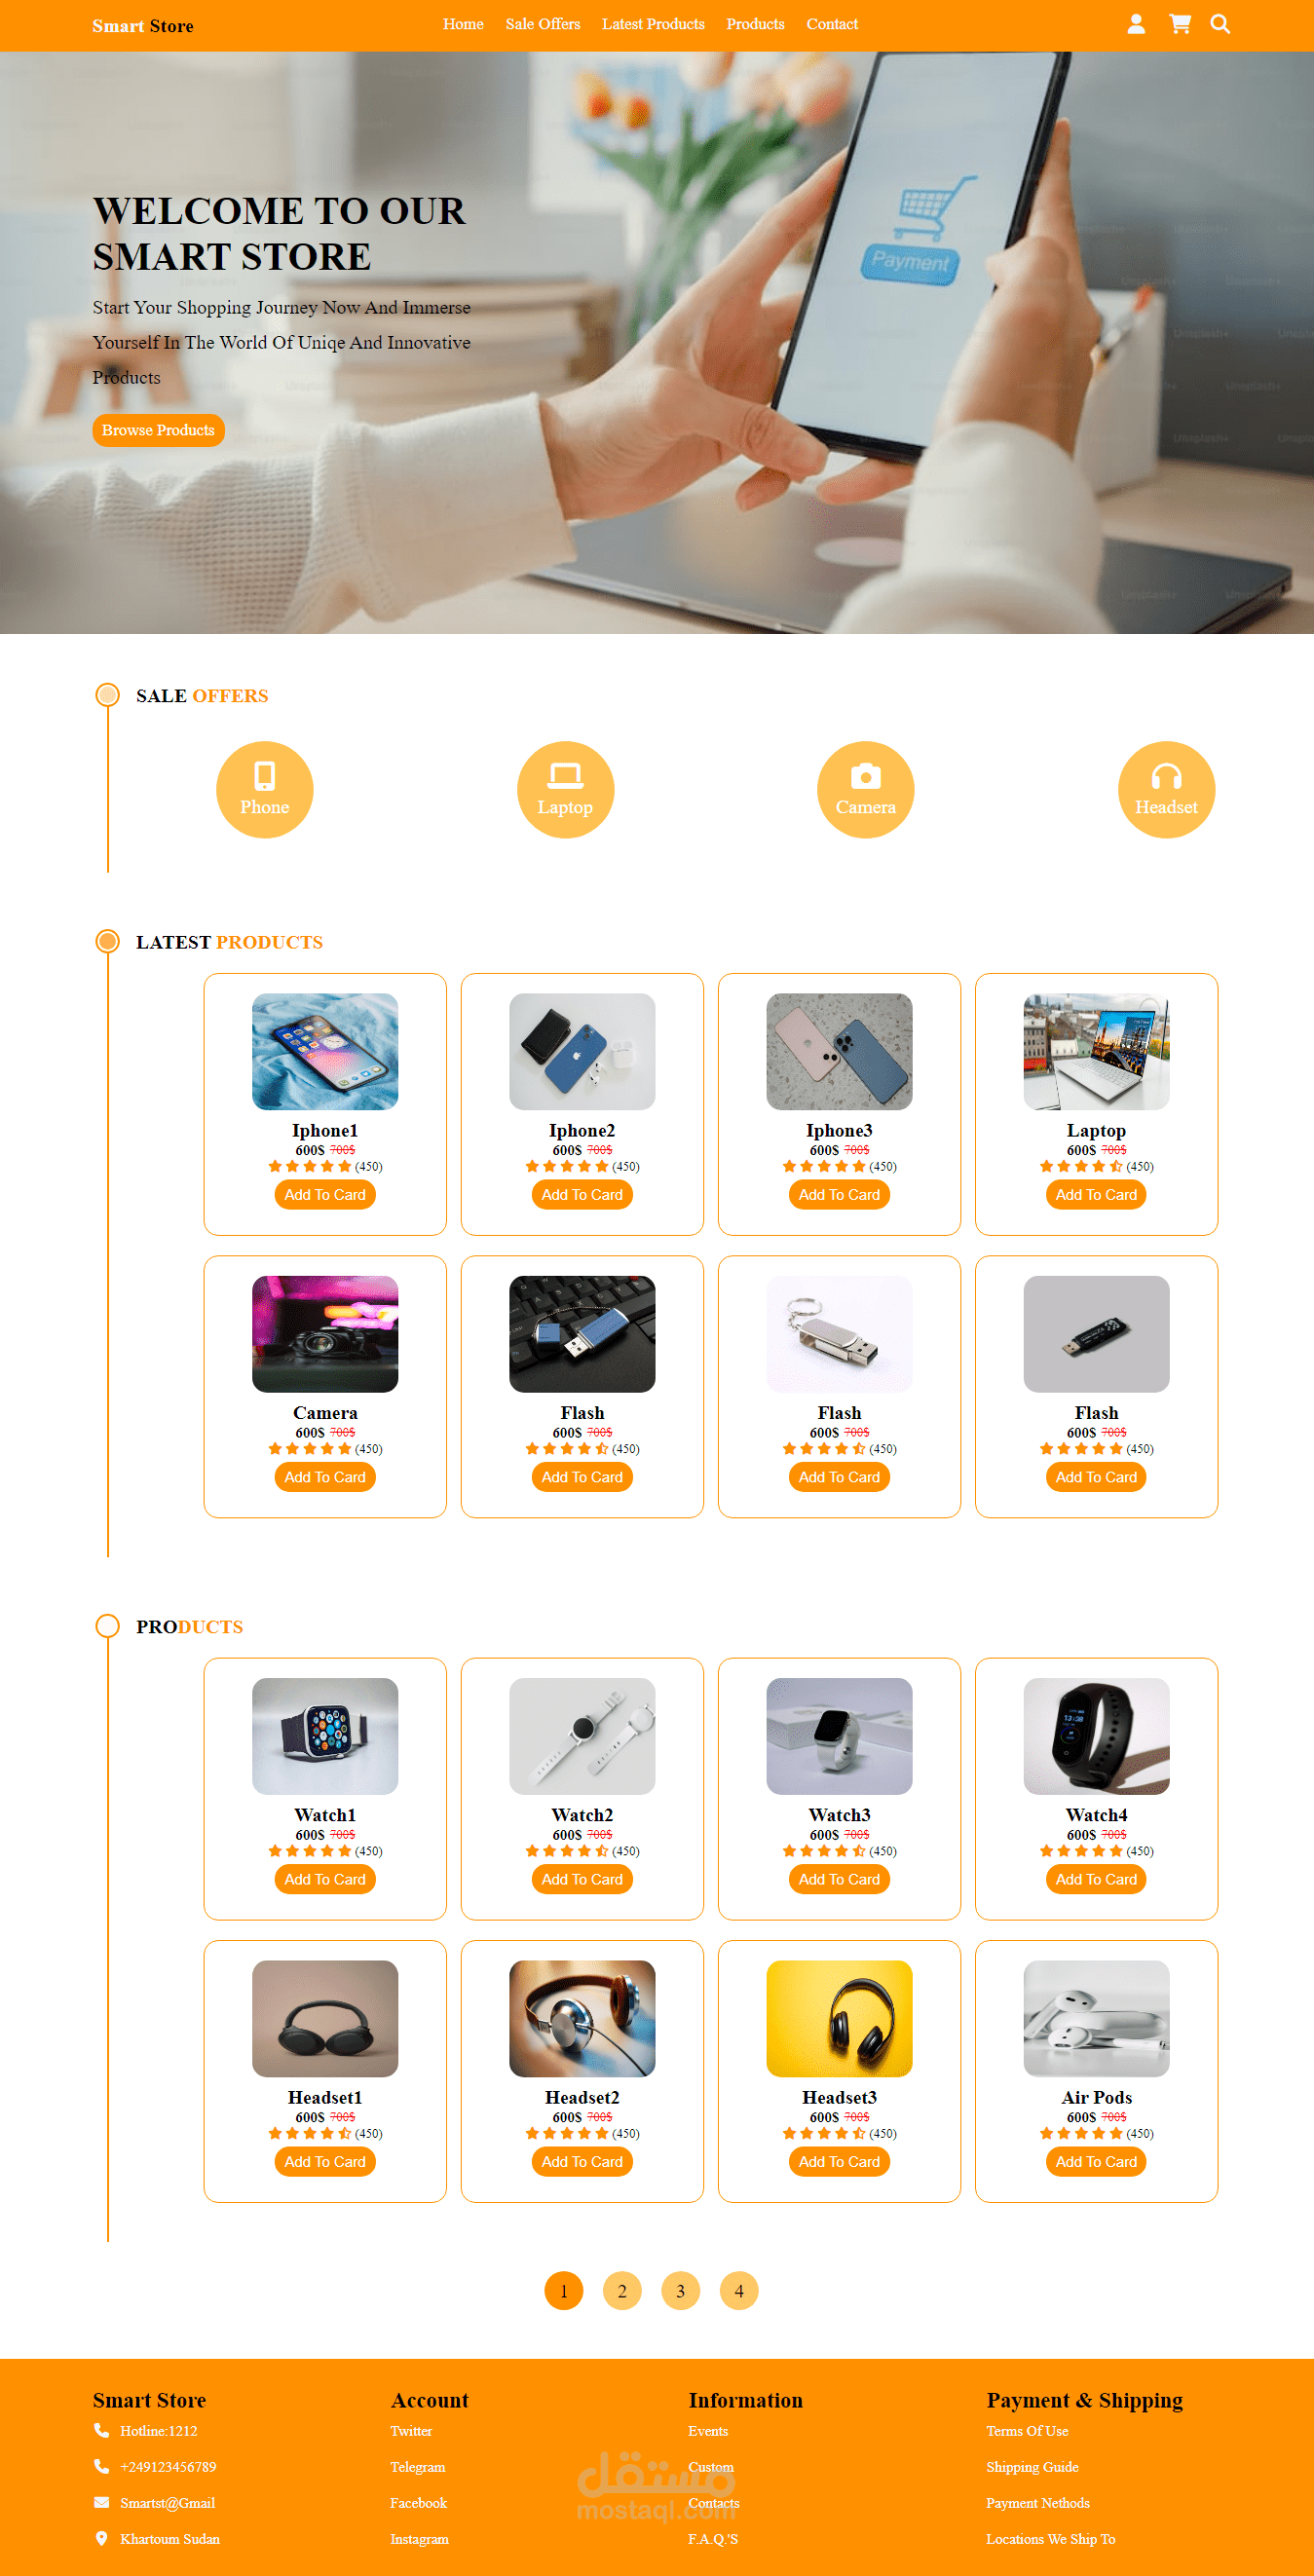Open the Contact navigation link
The image size is (1314, 2576).
point(832,24)
